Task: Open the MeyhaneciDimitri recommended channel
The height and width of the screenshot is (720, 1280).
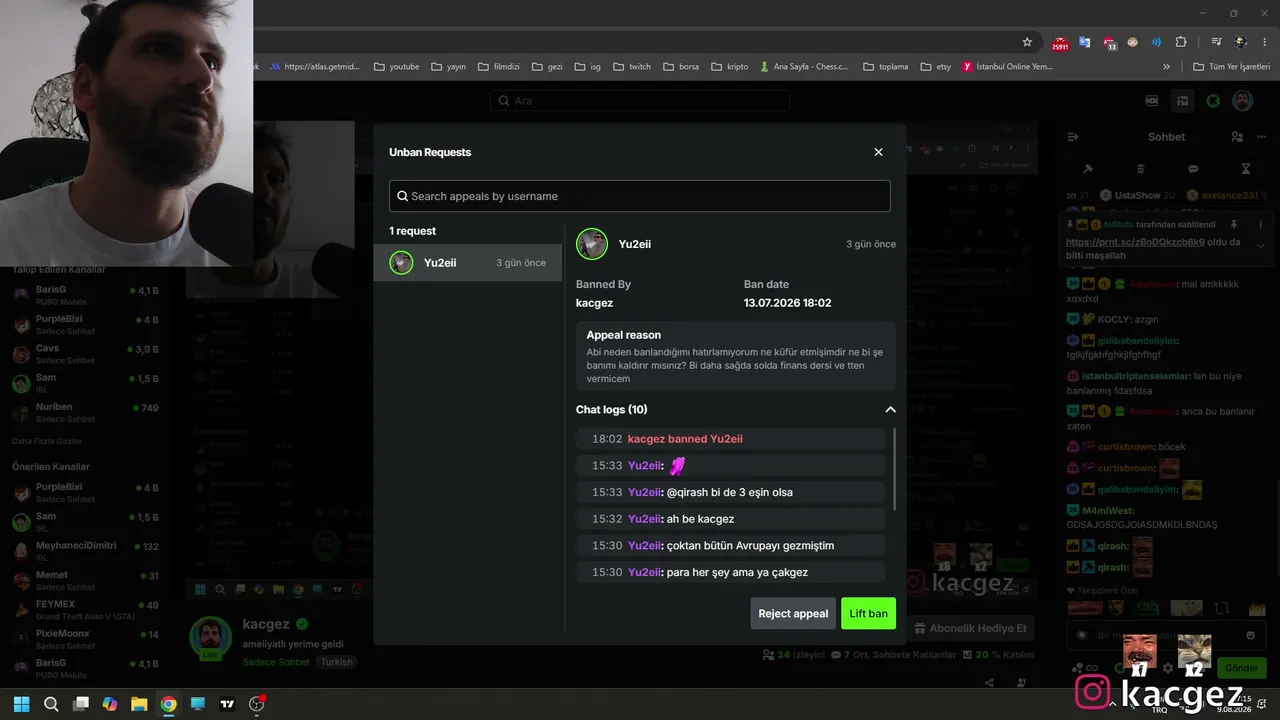Action: [85, 550]
